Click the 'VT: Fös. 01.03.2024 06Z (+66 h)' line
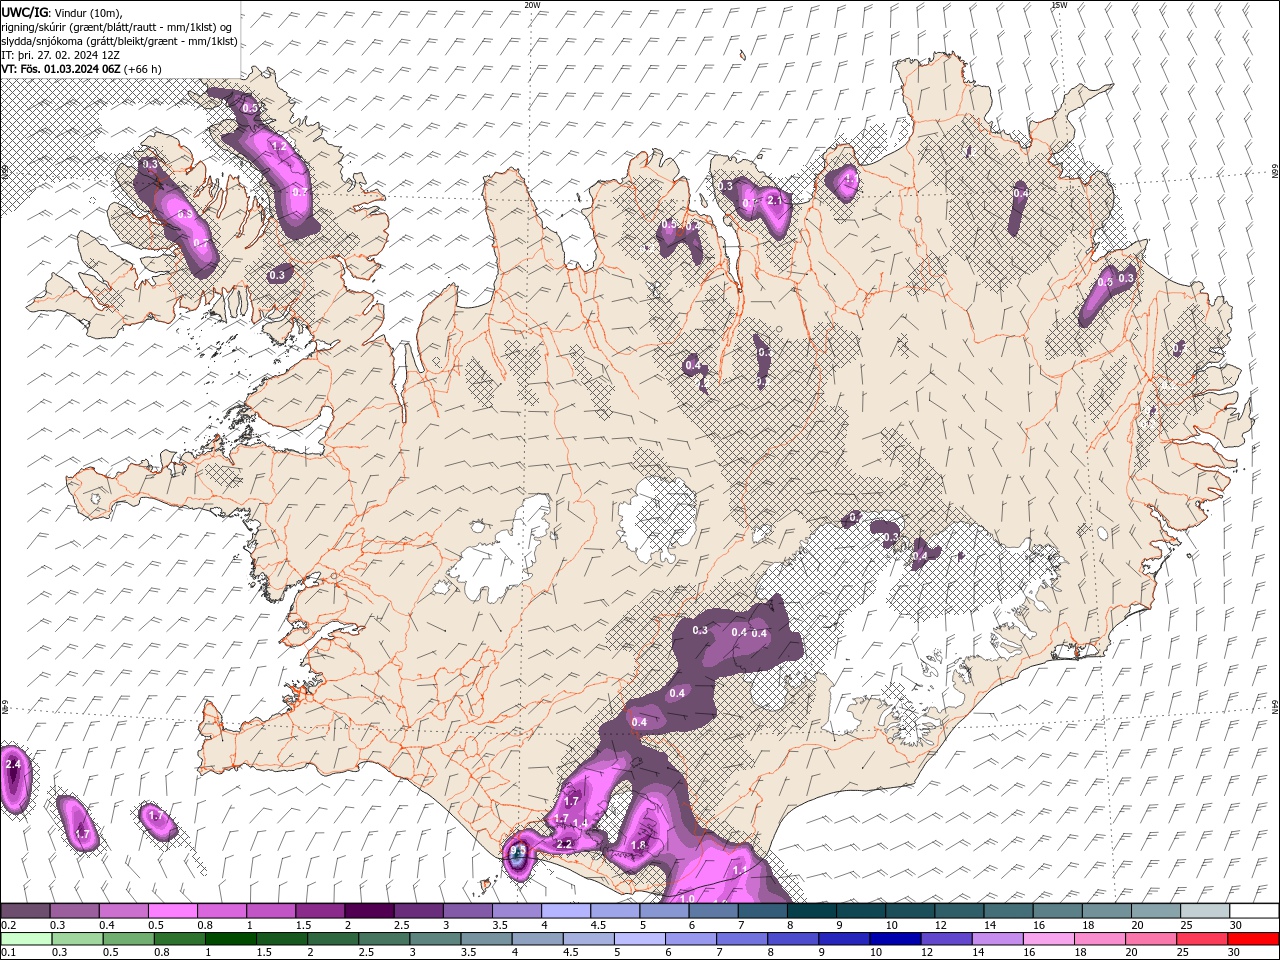This screenshot has height=960, width=1280. 81,69
